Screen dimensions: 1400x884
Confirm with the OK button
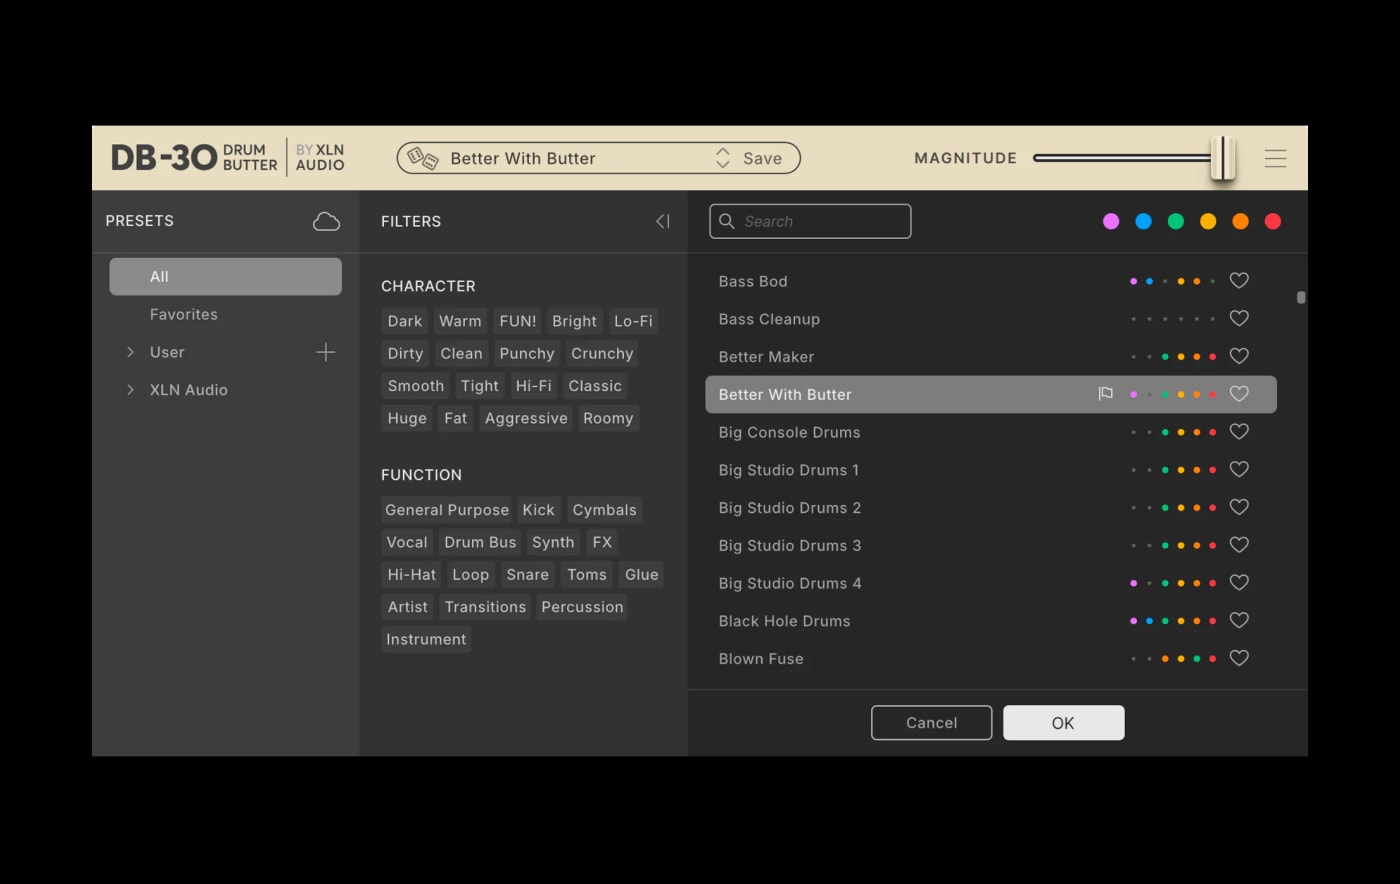pos(1064,723)
